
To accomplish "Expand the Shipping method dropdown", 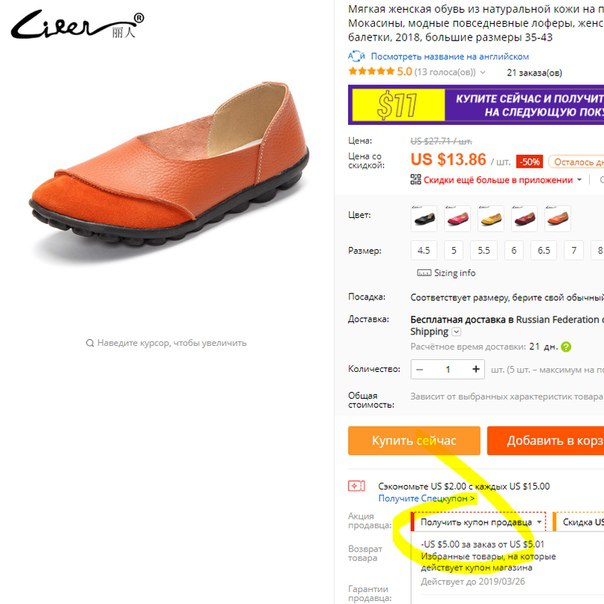I will point(456,332).
